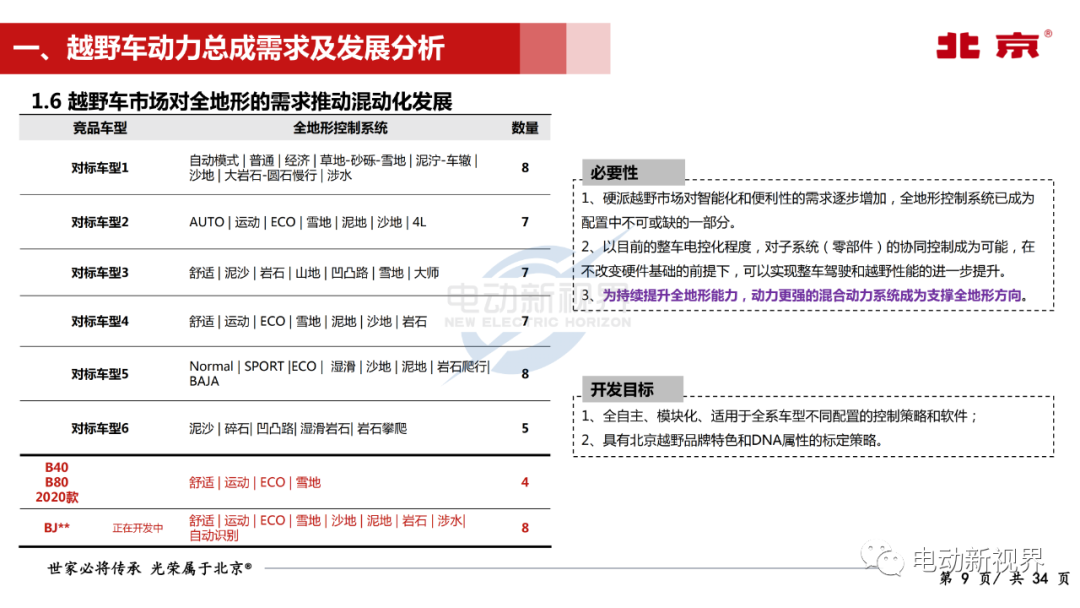Select the row label 对标车型2

tap(100, 222)
